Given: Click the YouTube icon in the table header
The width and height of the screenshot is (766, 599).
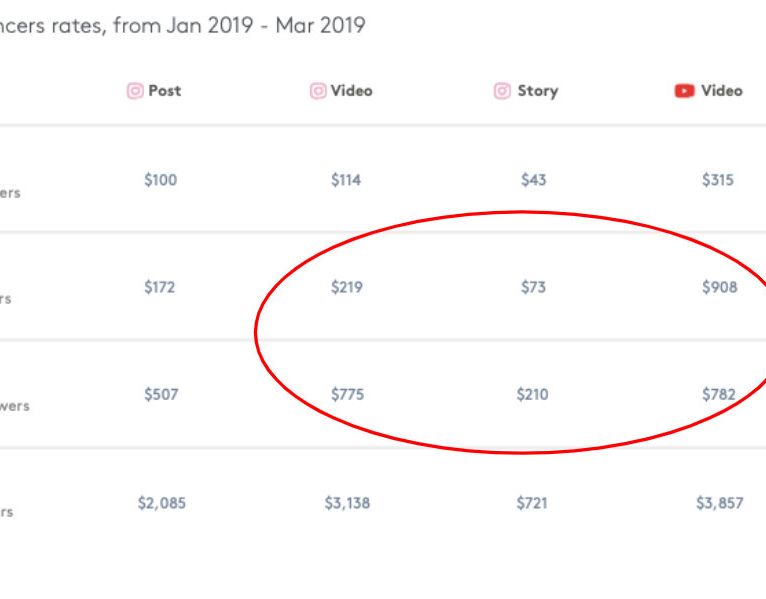Looking at the screenshot, I should (x=684, y=91).
